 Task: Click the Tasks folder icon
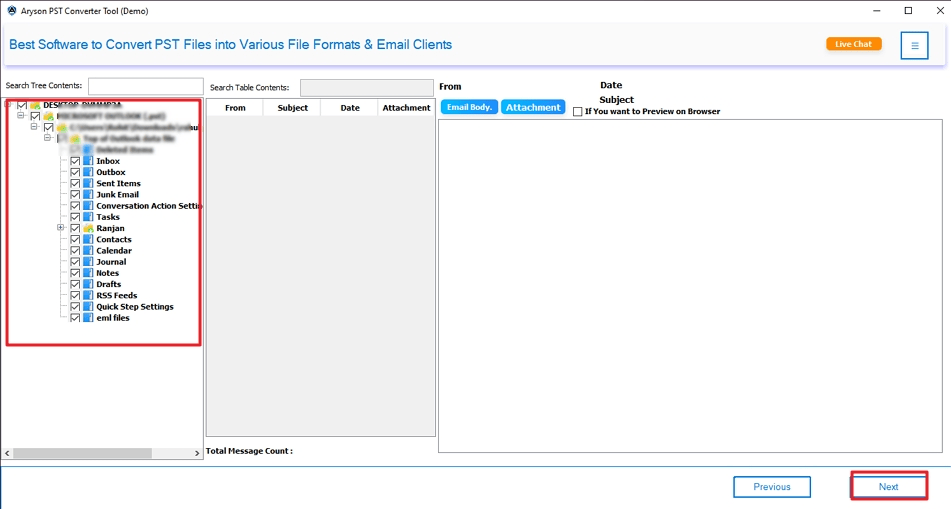[88, 217]
